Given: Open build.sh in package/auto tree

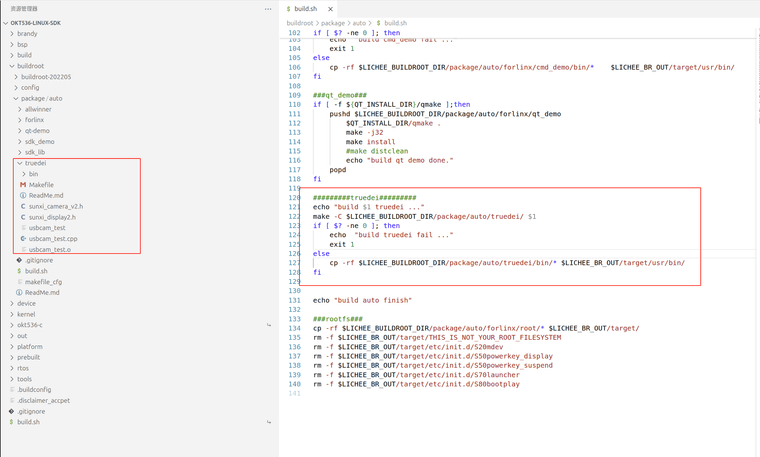Looking at the screenshot, I should click(x=32, y=271).
